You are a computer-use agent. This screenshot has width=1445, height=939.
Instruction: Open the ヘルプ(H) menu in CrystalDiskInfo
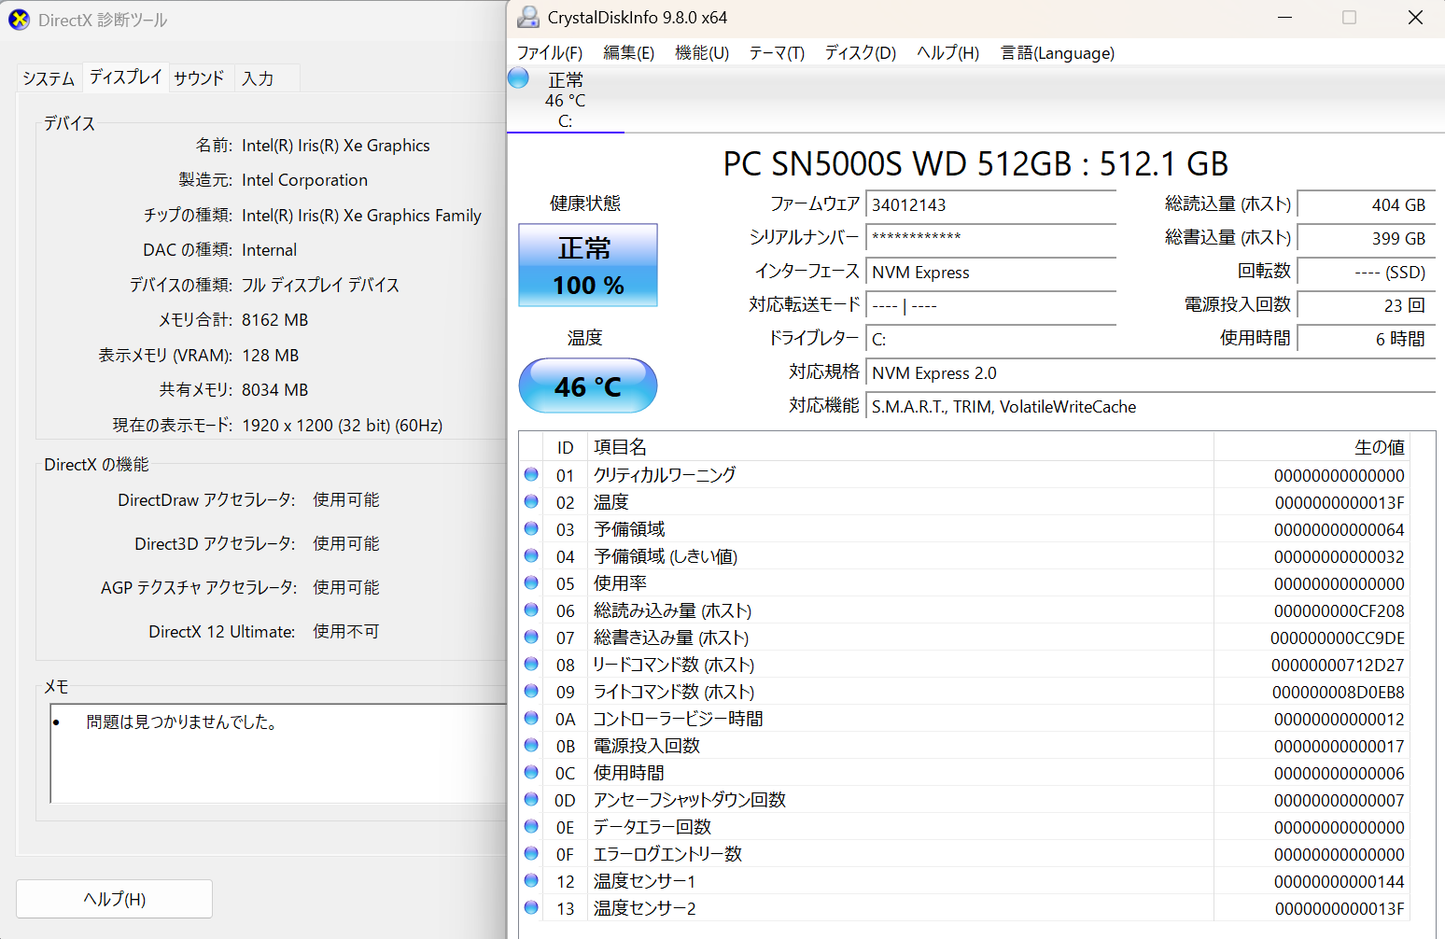coord(948,53)
